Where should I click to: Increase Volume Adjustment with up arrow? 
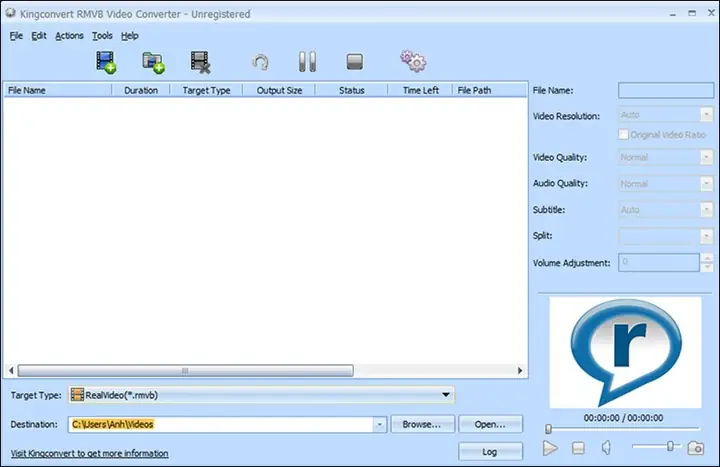pyautogui.click(x=707, y=259)
